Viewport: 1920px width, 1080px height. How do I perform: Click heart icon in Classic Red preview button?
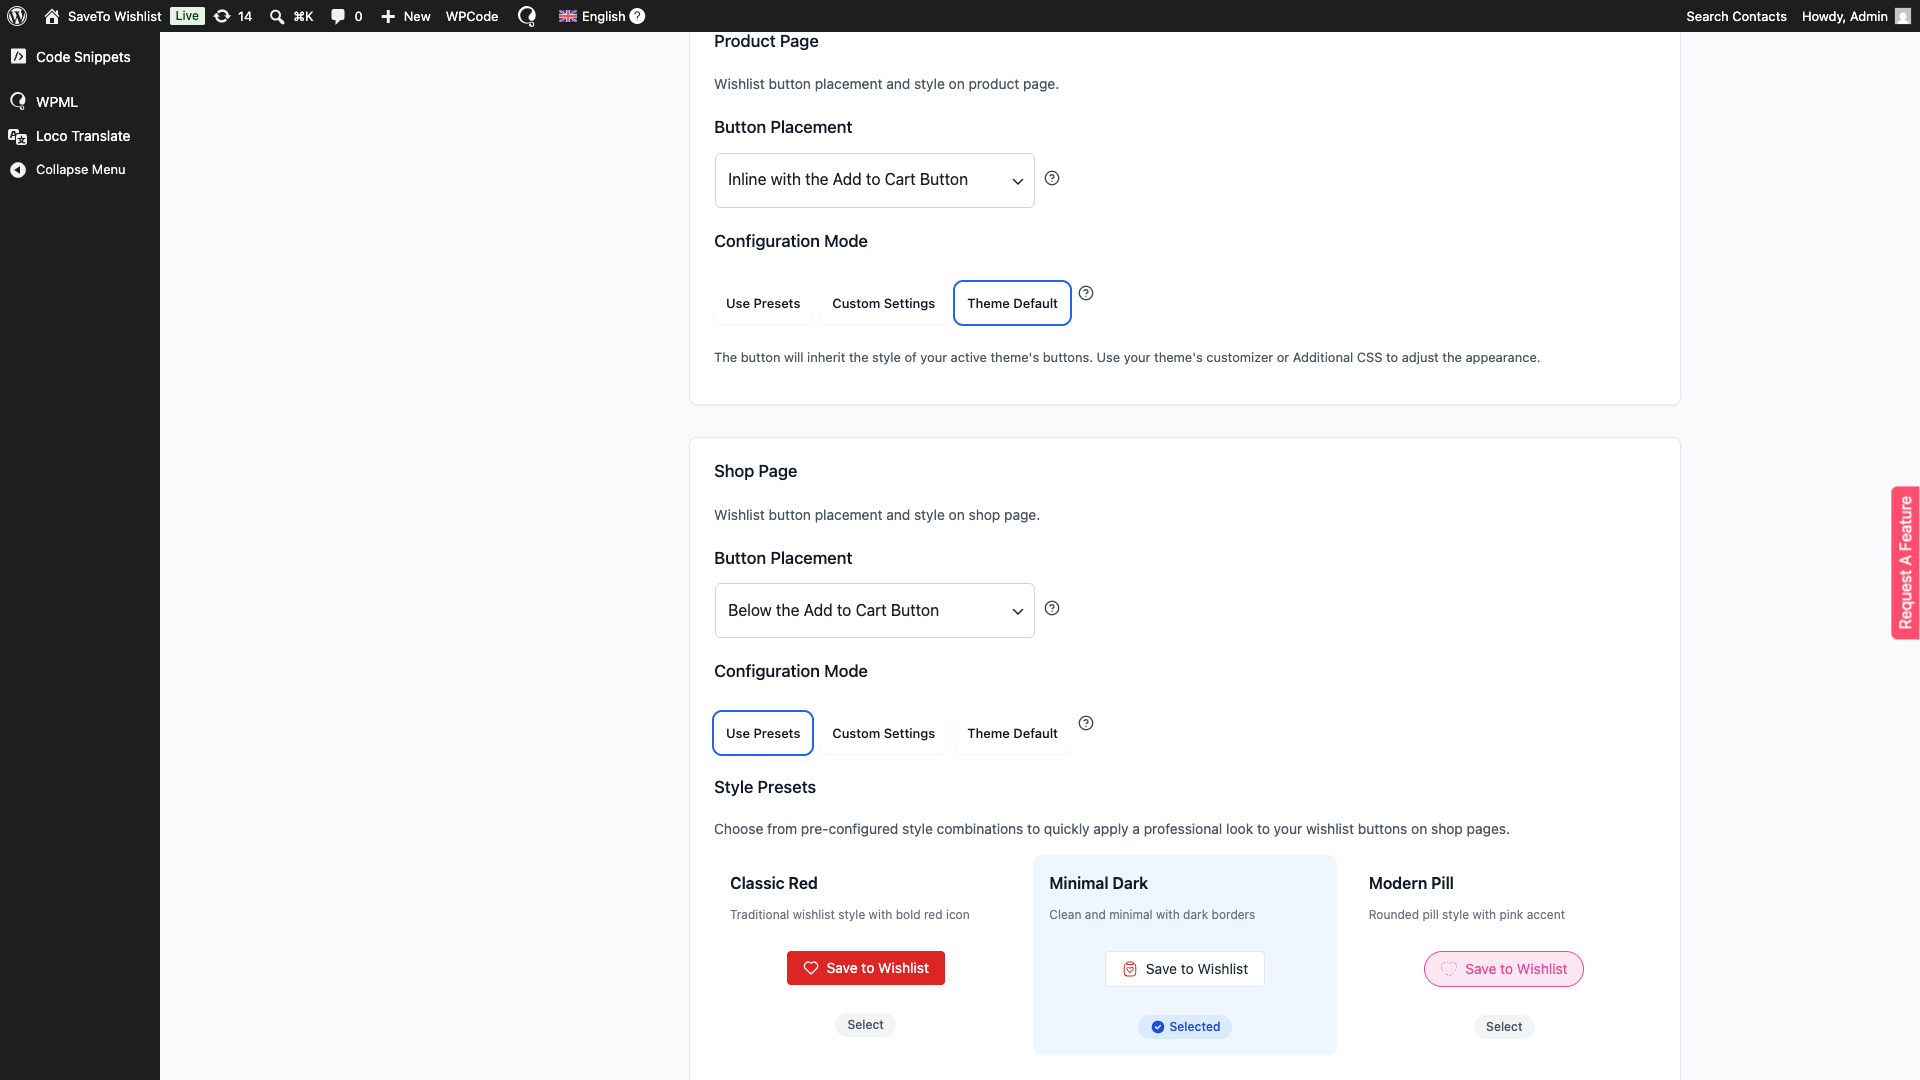[811, 968]
